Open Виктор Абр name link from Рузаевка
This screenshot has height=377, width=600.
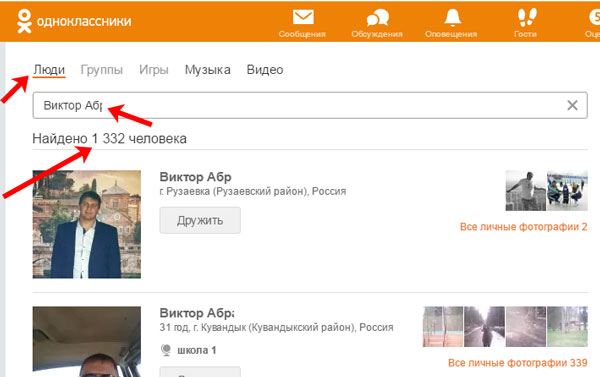[196, 177]
